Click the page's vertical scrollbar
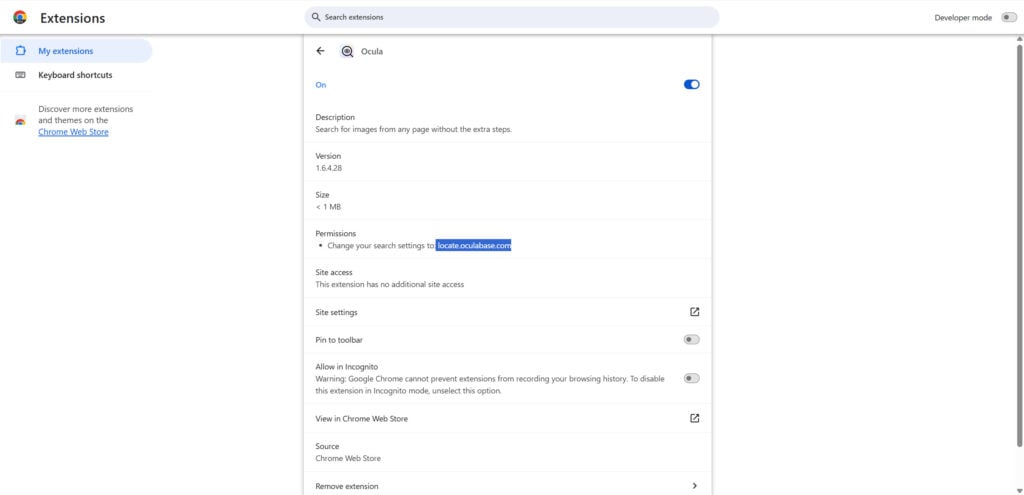 pos(1019,250)
